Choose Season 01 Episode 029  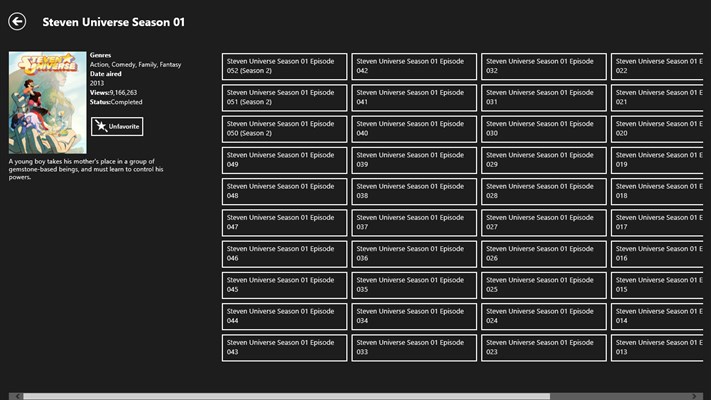[x=544, y=161]
